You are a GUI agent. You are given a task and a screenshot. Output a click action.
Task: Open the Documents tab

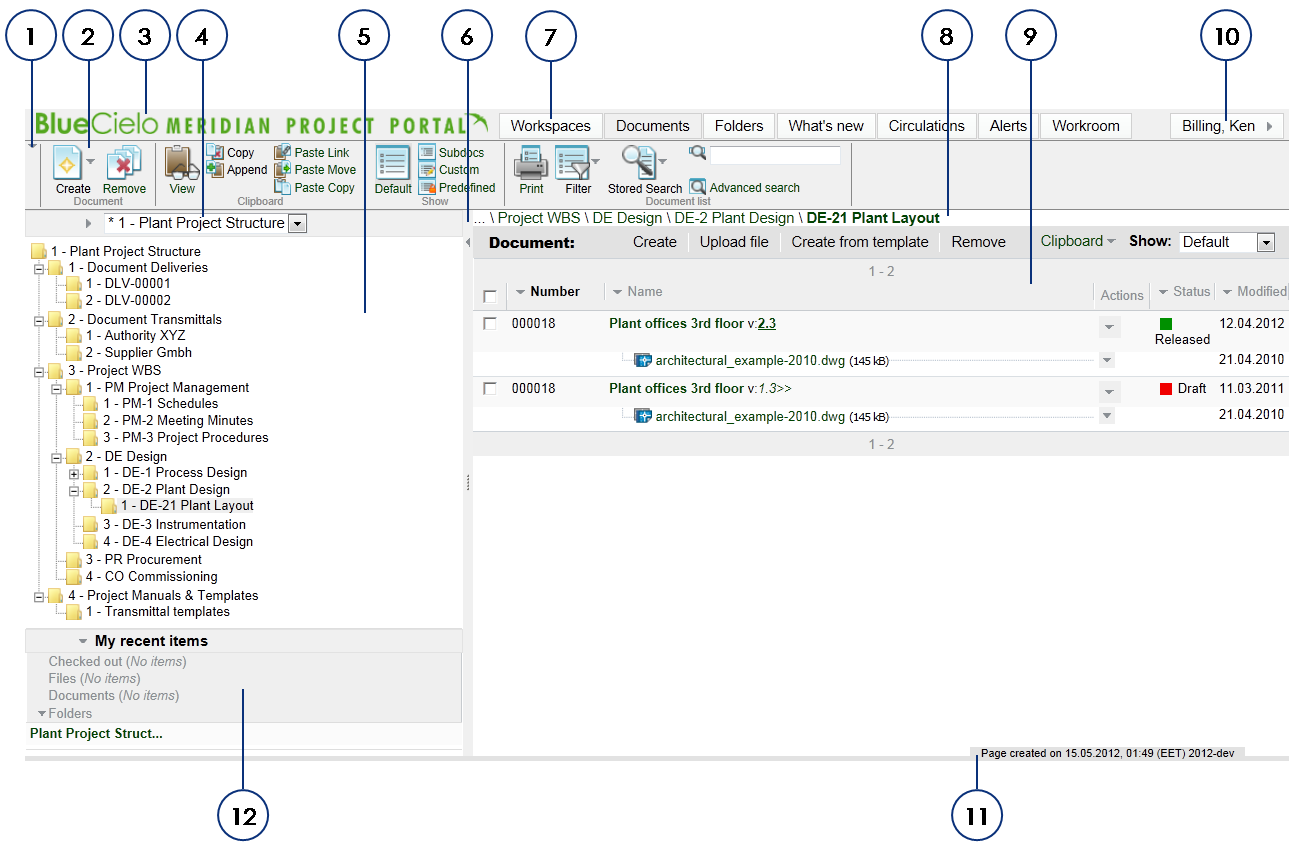coord(653,126)
